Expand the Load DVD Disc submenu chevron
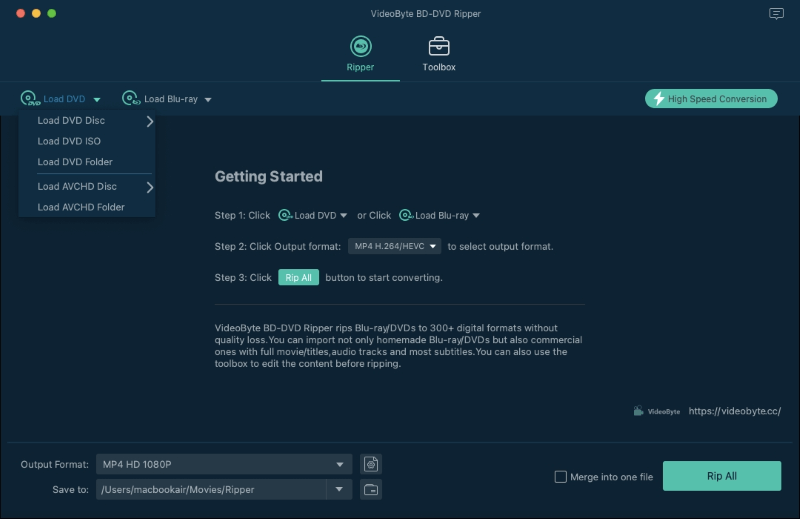The width and height of the screenshot is (800, 519). (149, 121)
